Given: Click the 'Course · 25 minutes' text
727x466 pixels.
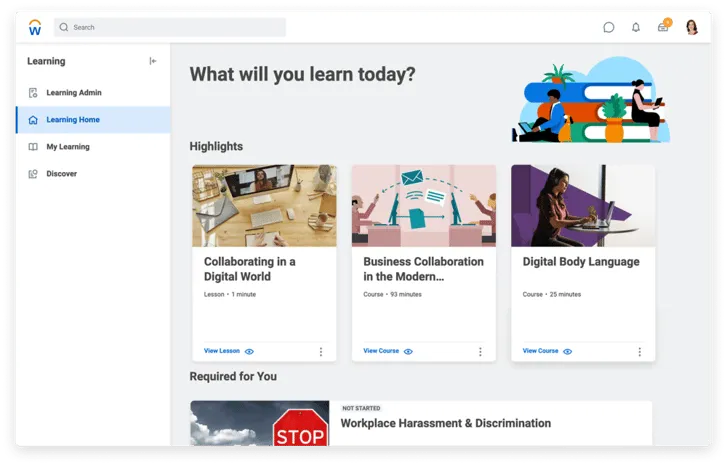Looking at the screenshot, I should click(x=552, y=294).
